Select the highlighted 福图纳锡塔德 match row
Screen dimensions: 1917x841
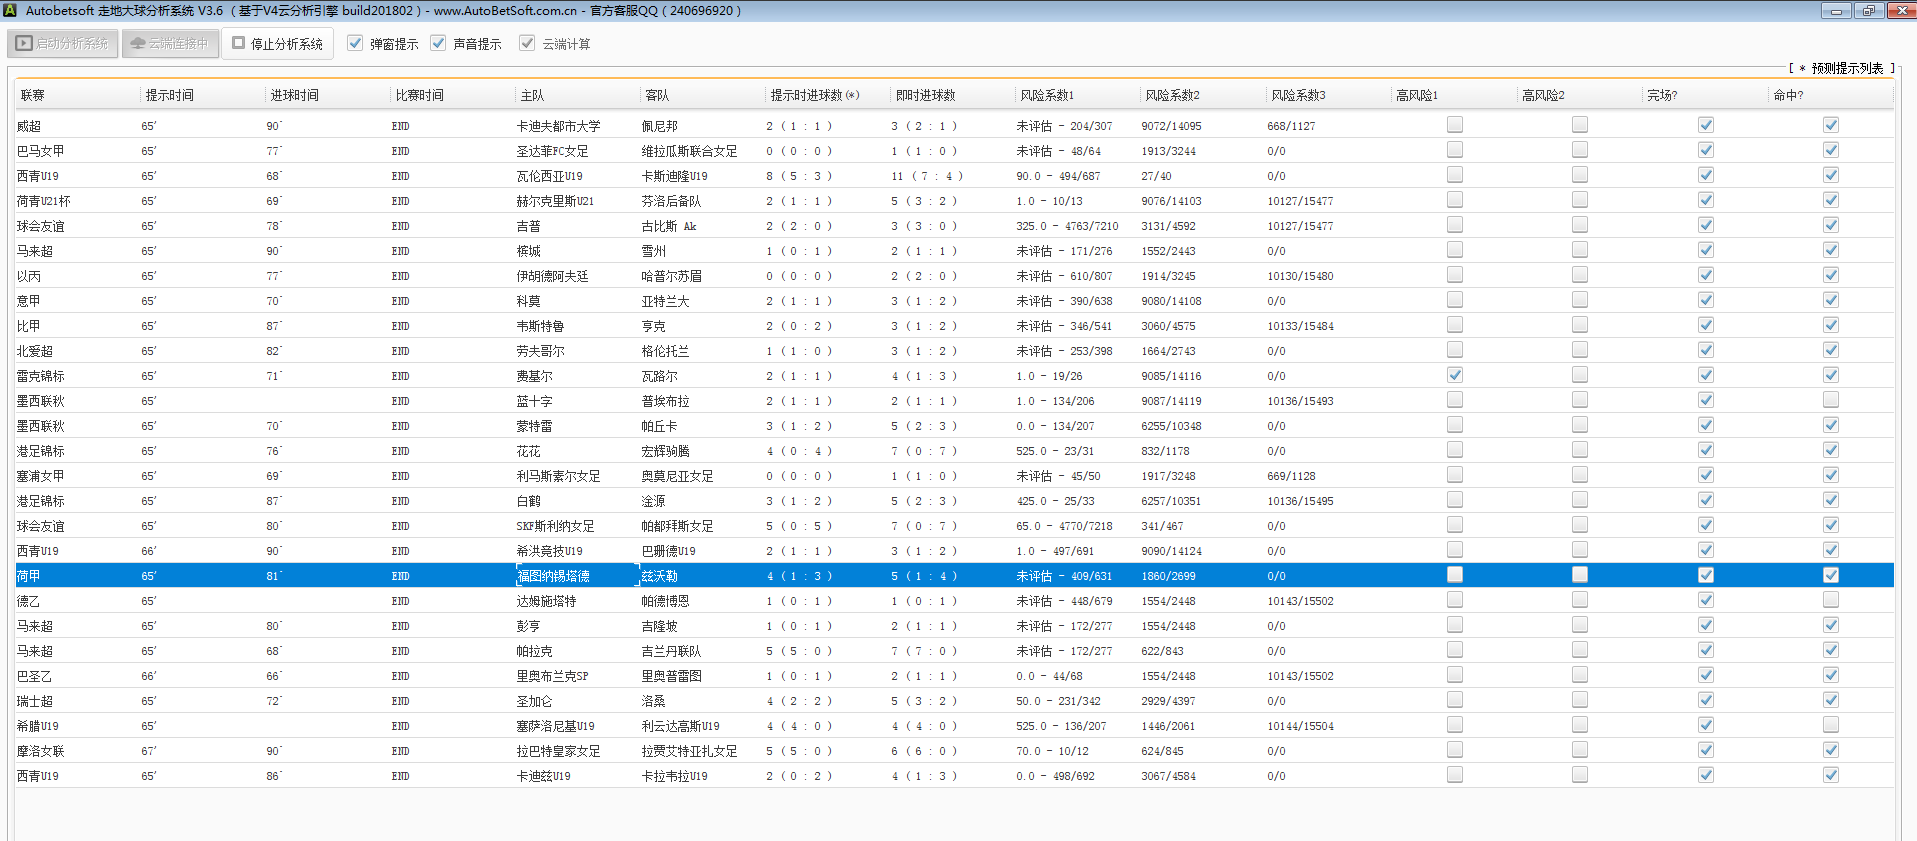click(553, 576)
